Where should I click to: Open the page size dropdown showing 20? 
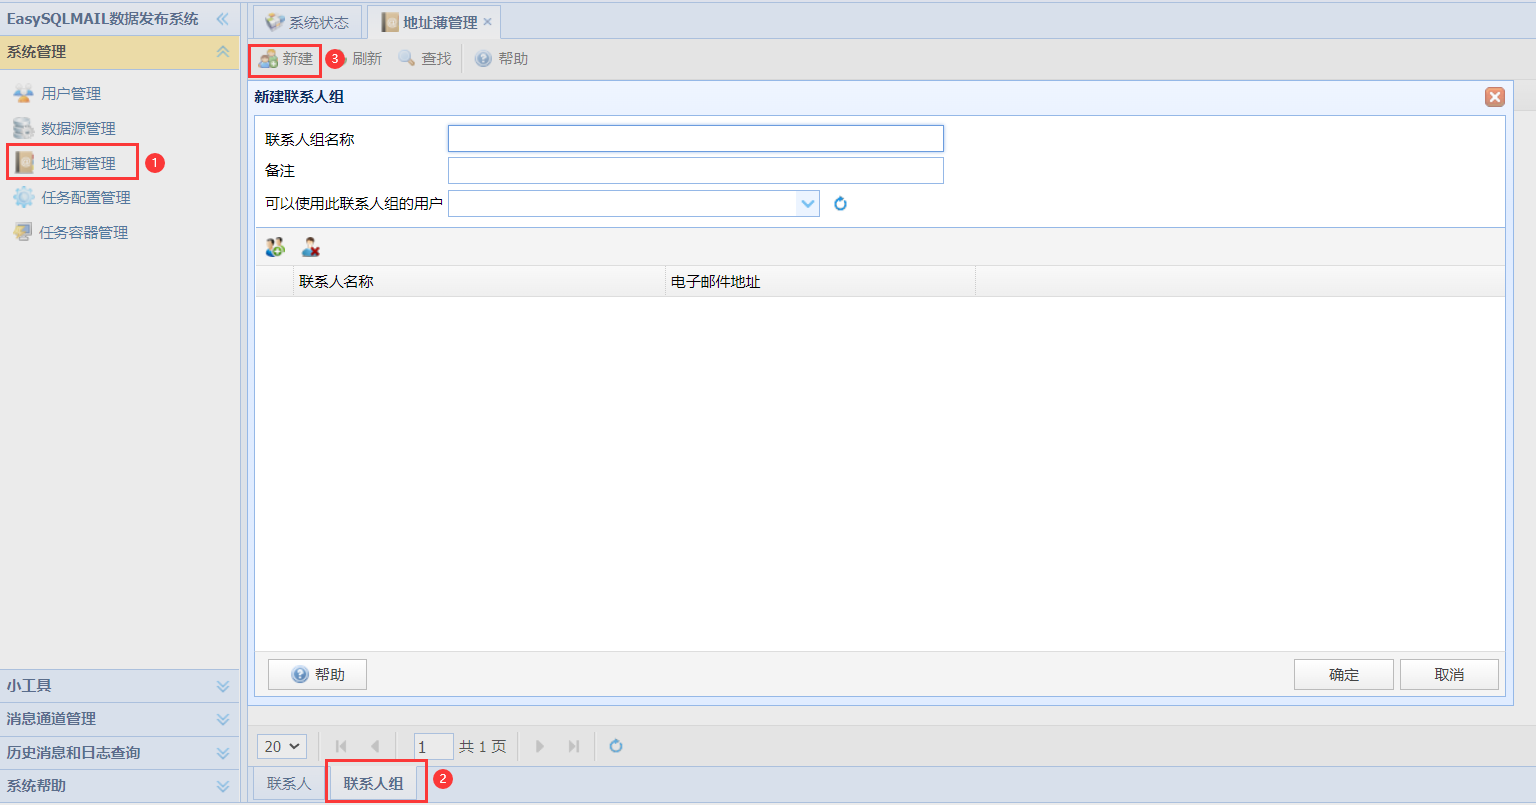coord(282,746)
